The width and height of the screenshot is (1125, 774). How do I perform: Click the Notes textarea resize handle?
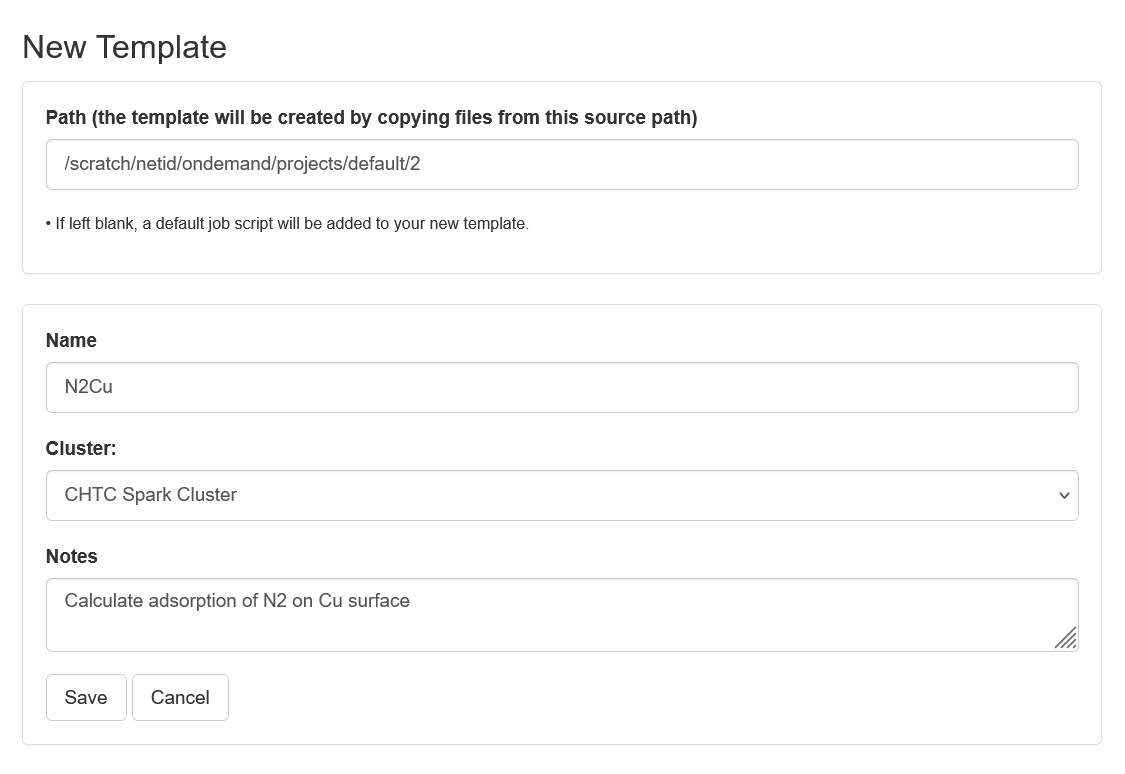click(1066, 638)
